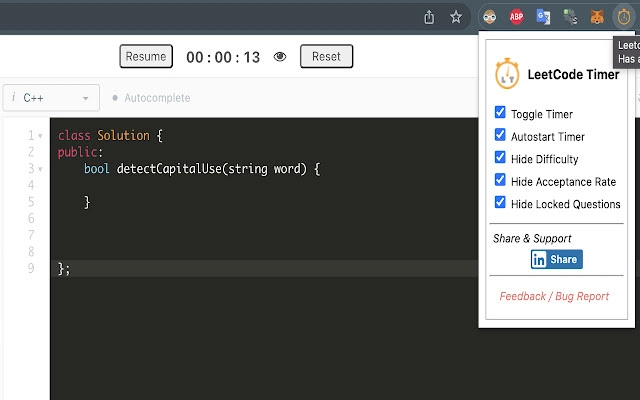Viewport: 640px width, 400px height.
Task: Collapse the code fold at line 1
Action: coord(40,136)
